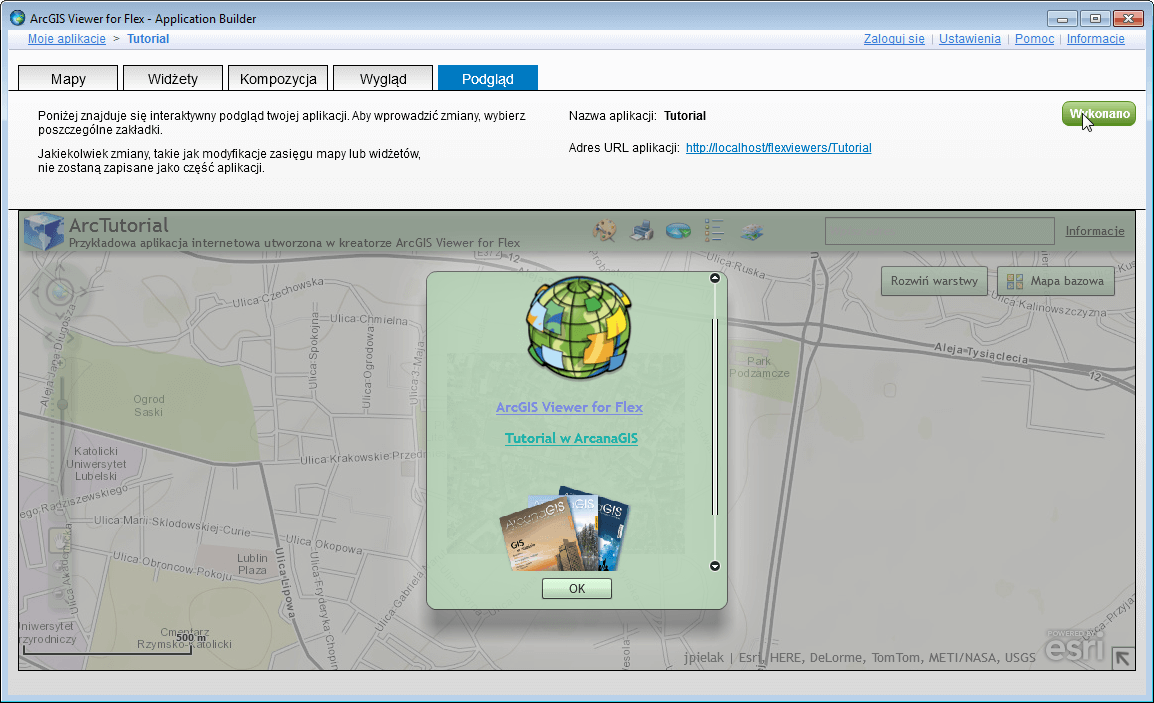1154x703 pixels.
Task: Click the 500 m scale bar label
Action: pyautogui.click(x=191, y=637)
